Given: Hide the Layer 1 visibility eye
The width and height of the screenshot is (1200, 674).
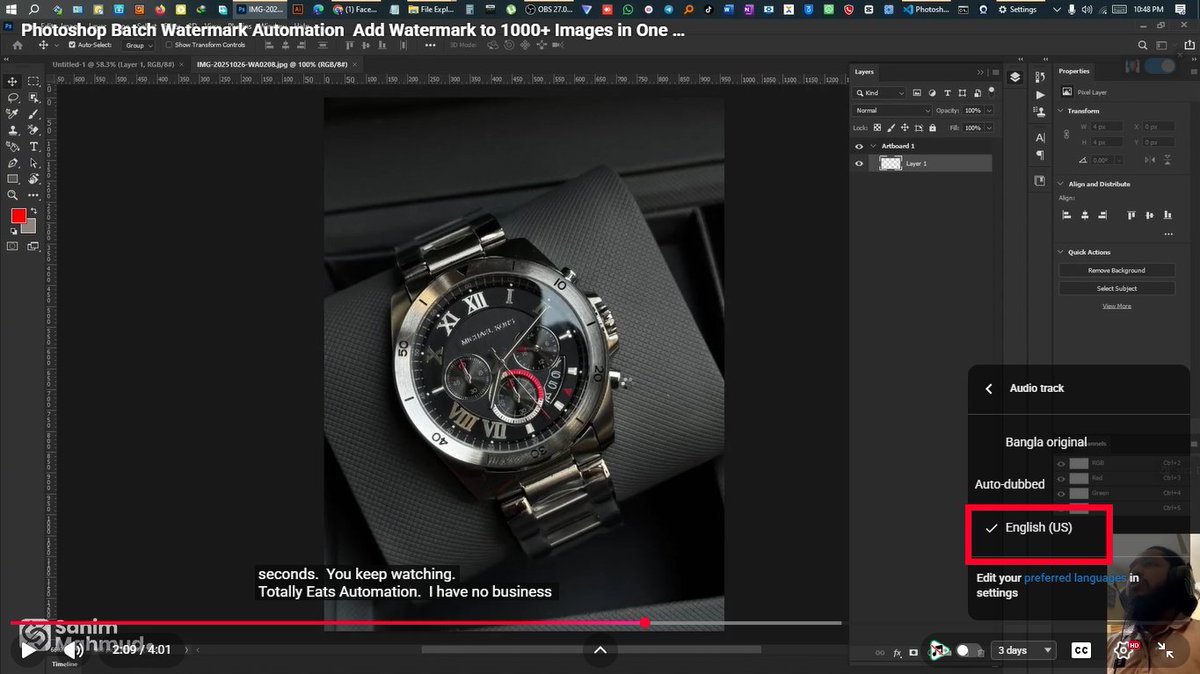Looking at the screenshot, I should [x=859, y=163].
